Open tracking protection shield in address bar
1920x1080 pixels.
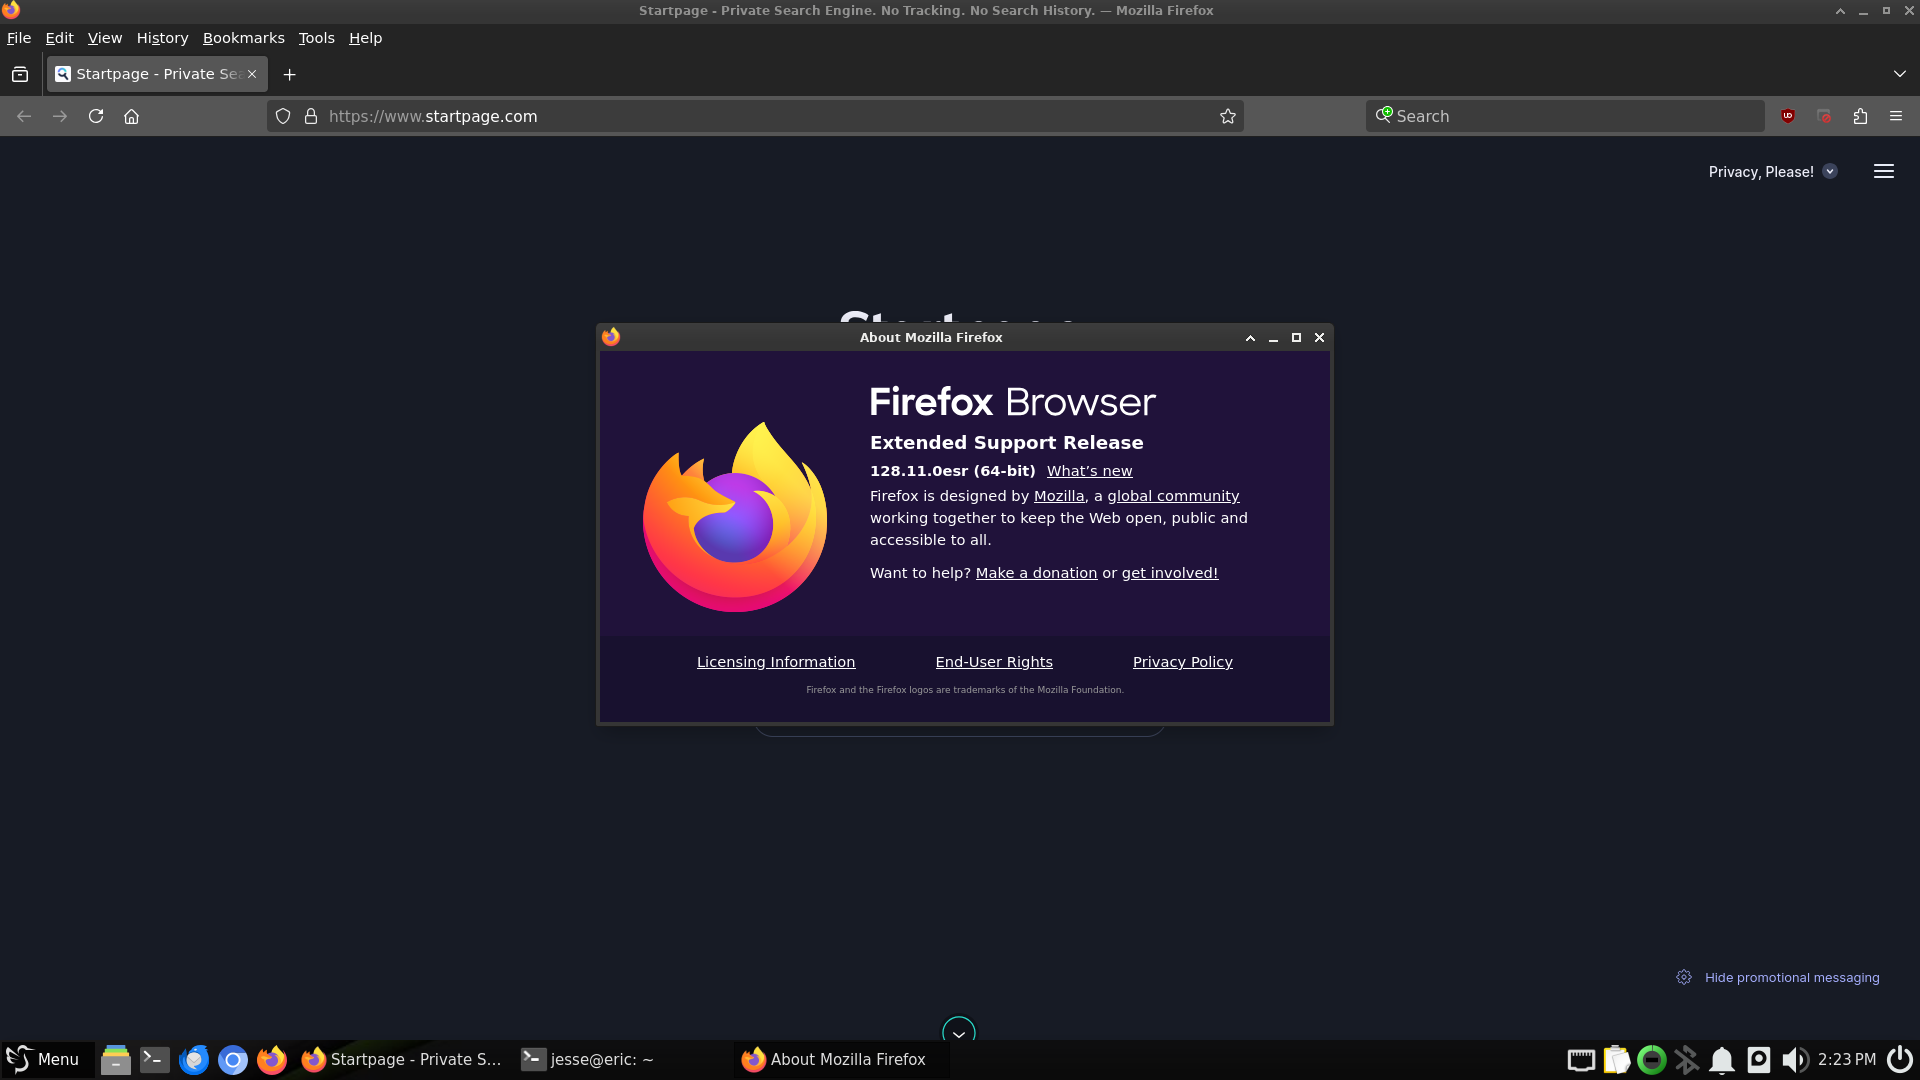(x=283, y=116)
